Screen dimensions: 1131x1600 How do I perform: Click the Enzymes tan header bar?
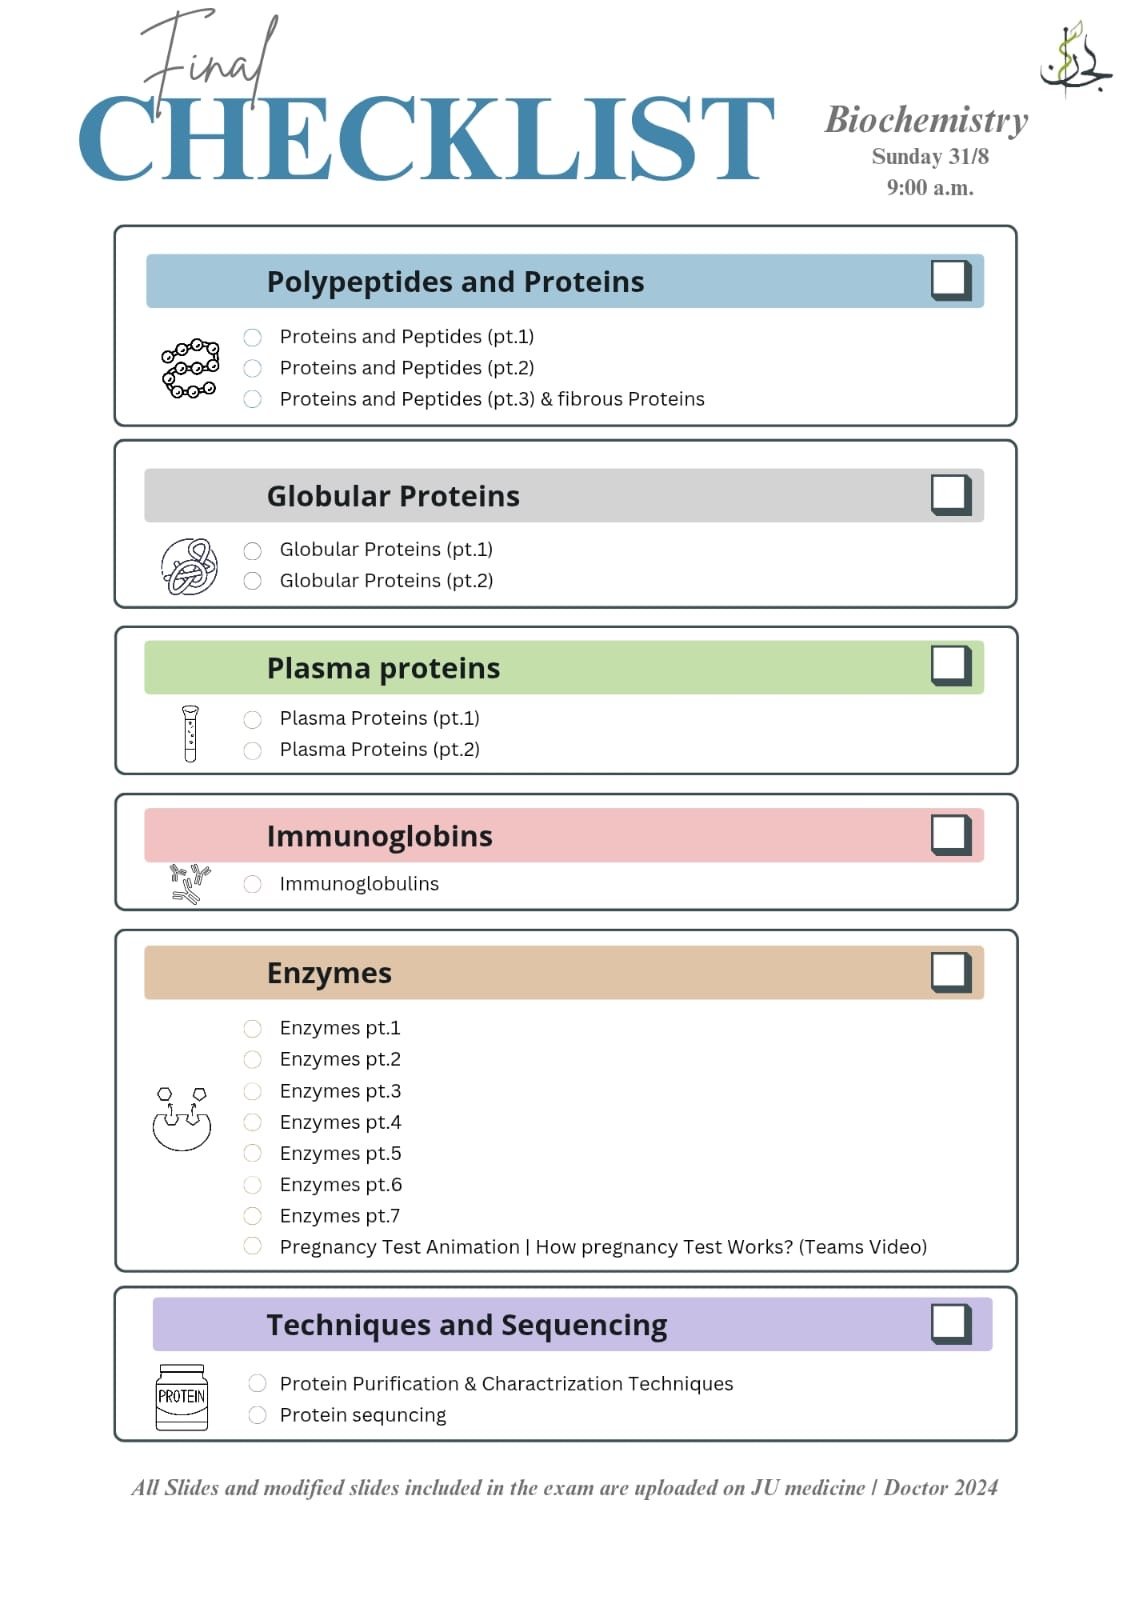564,972
